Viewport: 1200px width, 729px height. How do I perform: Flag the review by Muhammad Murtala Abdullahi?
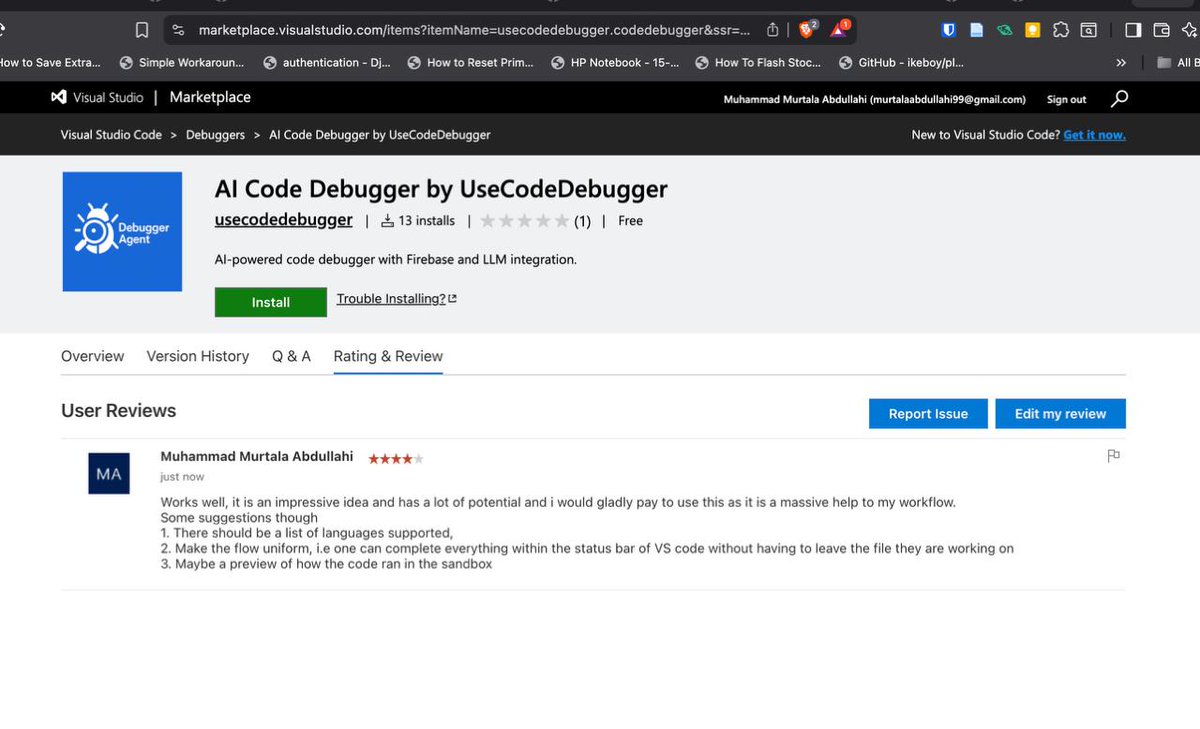pos(1113,456)
